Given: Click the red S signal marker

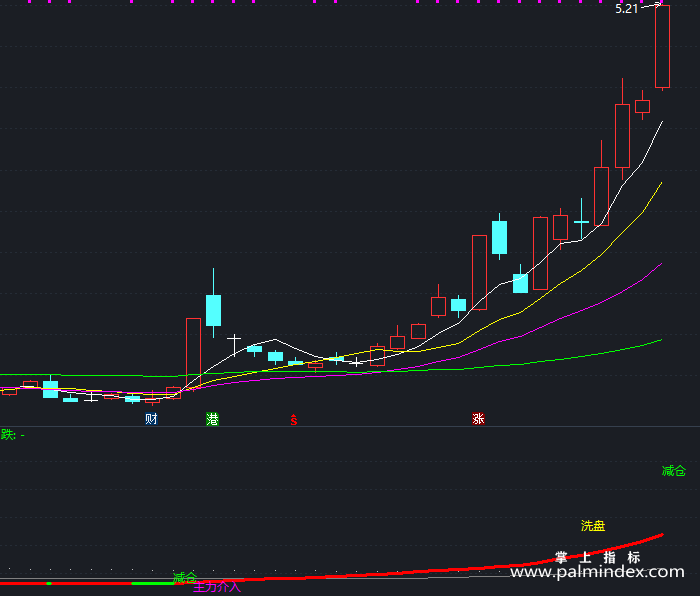Looking at the screenshot, I should [x=294, y=420].
